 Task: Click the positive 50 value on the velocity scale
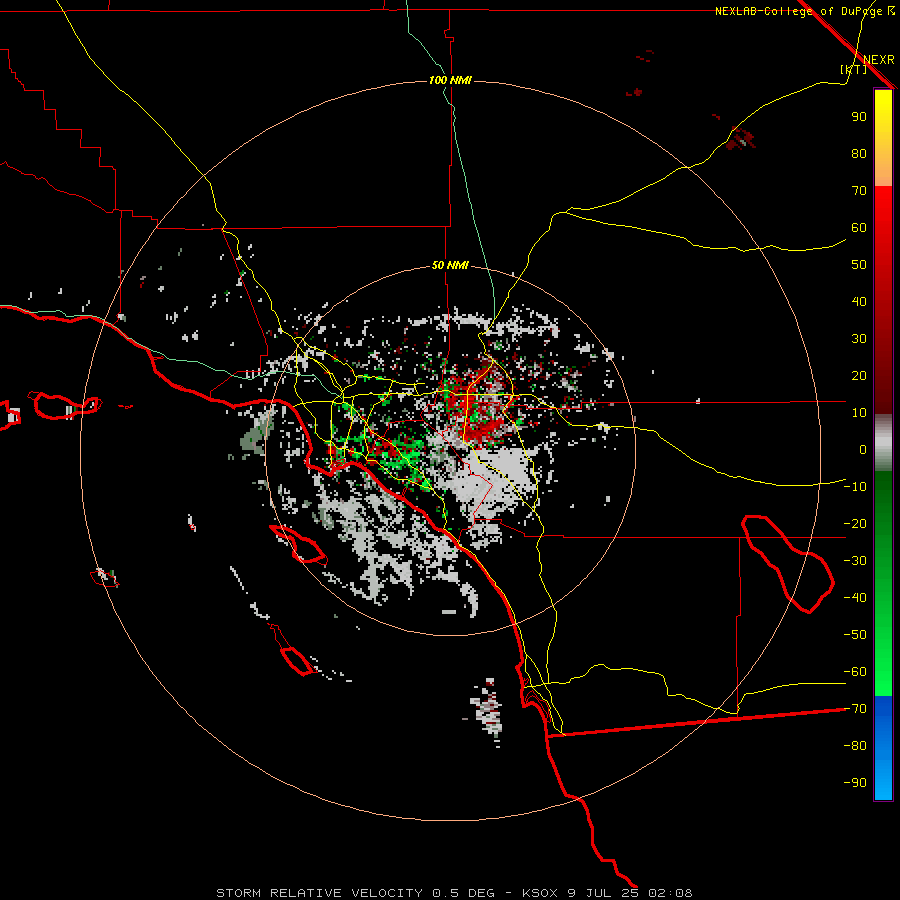coord(859,265)
